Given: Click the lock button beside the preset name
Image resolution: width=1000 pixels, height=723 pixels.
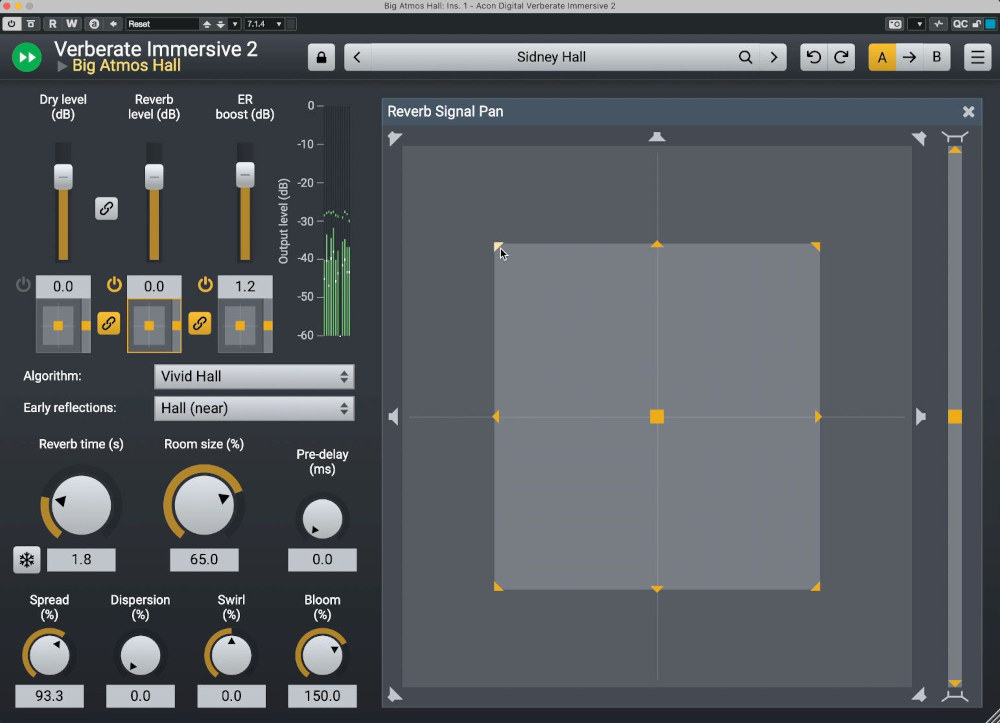Looking at the screenshot, I should tap(321, 57).
